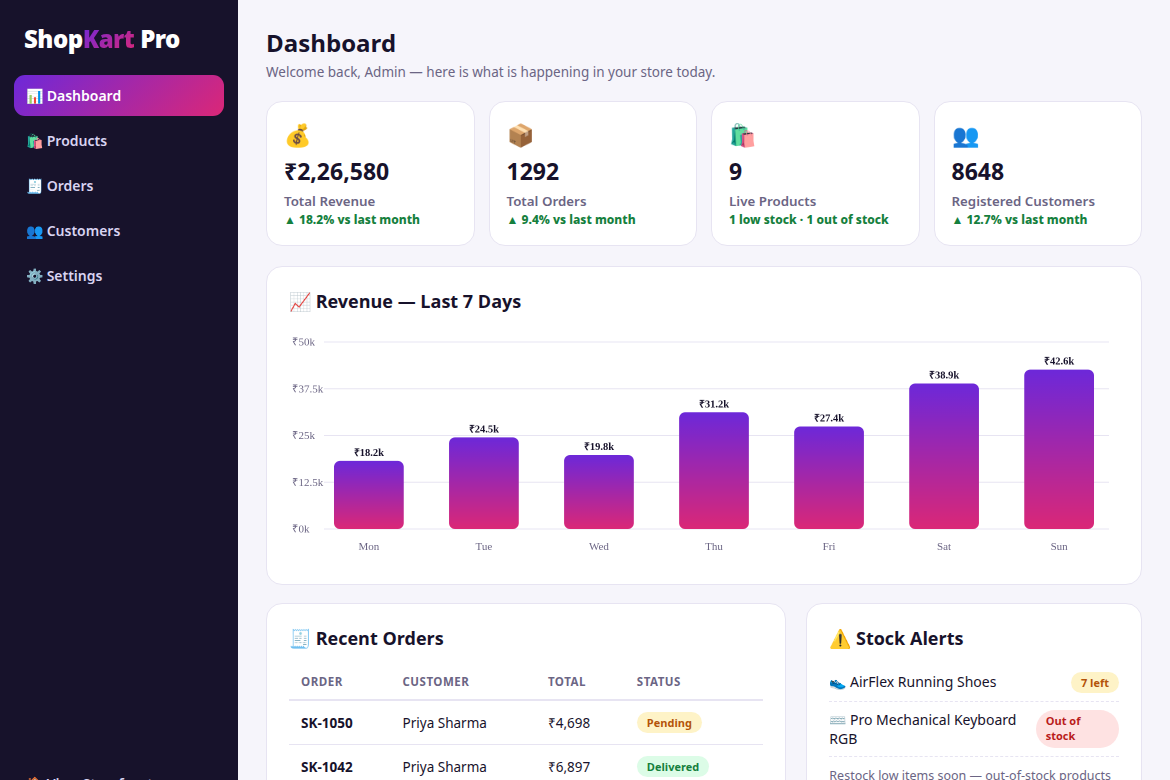The width and height of the screenshot is (1170, 780).
Task: Click '1 low stock · 1 out of stock' text
Action: [809, 219]
